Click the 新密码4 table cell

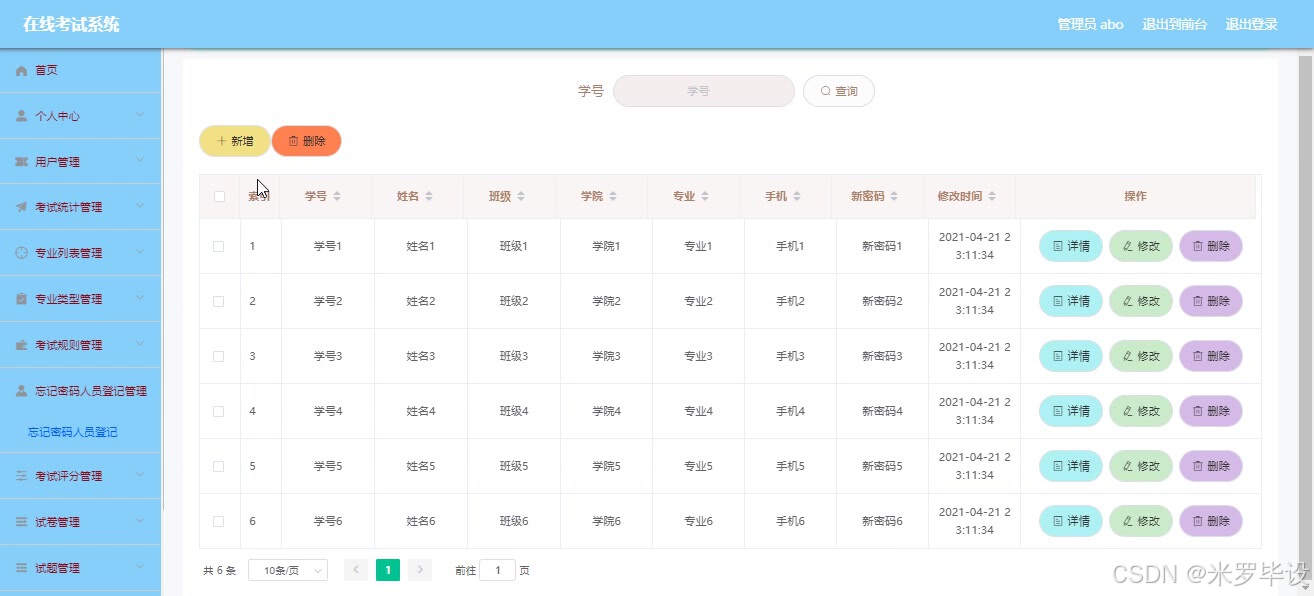(x=882, y=411)
